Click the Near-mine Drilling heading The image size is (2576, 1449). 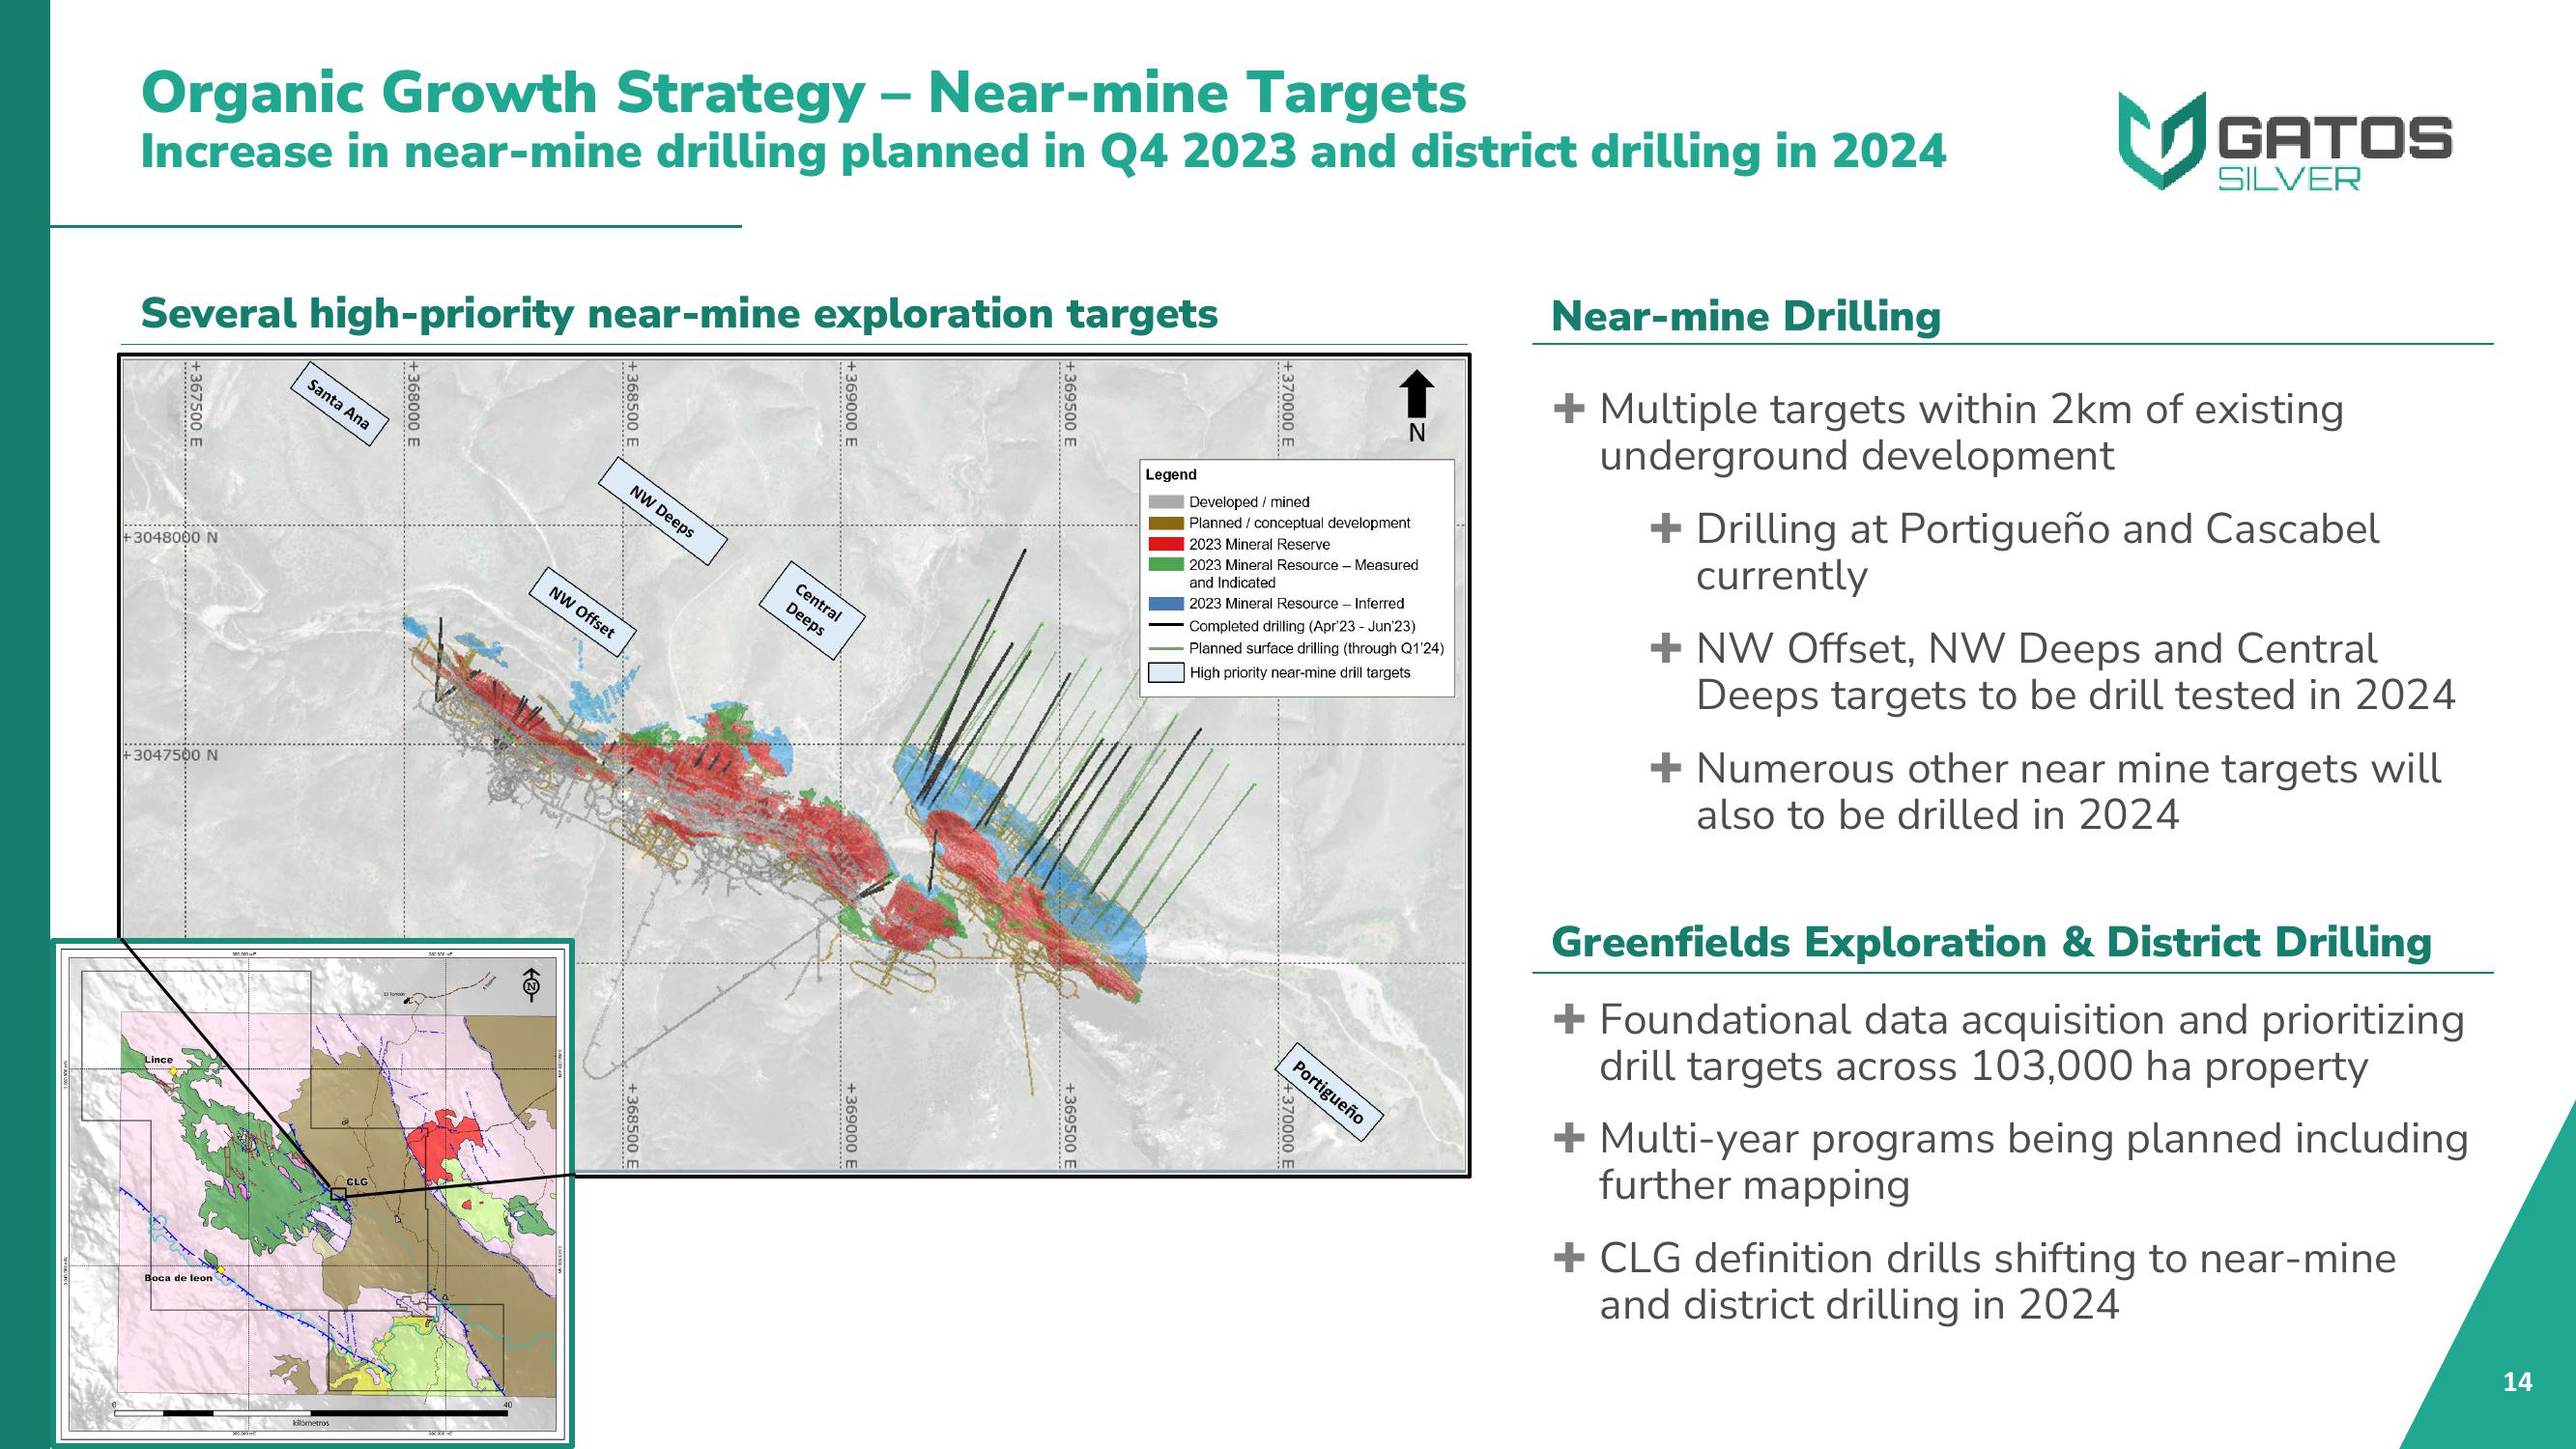click(x=1745, y=316)
